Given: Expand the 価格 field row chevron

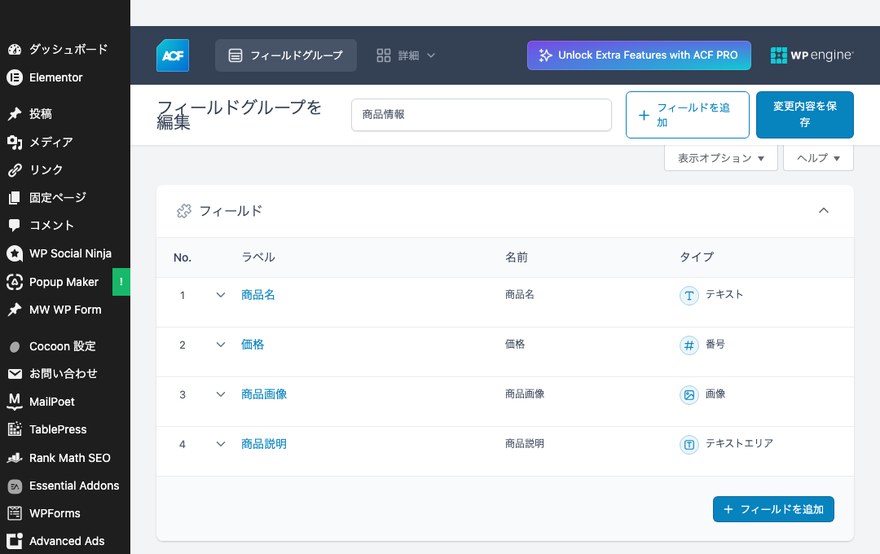Looking at the screenshot, I should [x=221, y=345].
